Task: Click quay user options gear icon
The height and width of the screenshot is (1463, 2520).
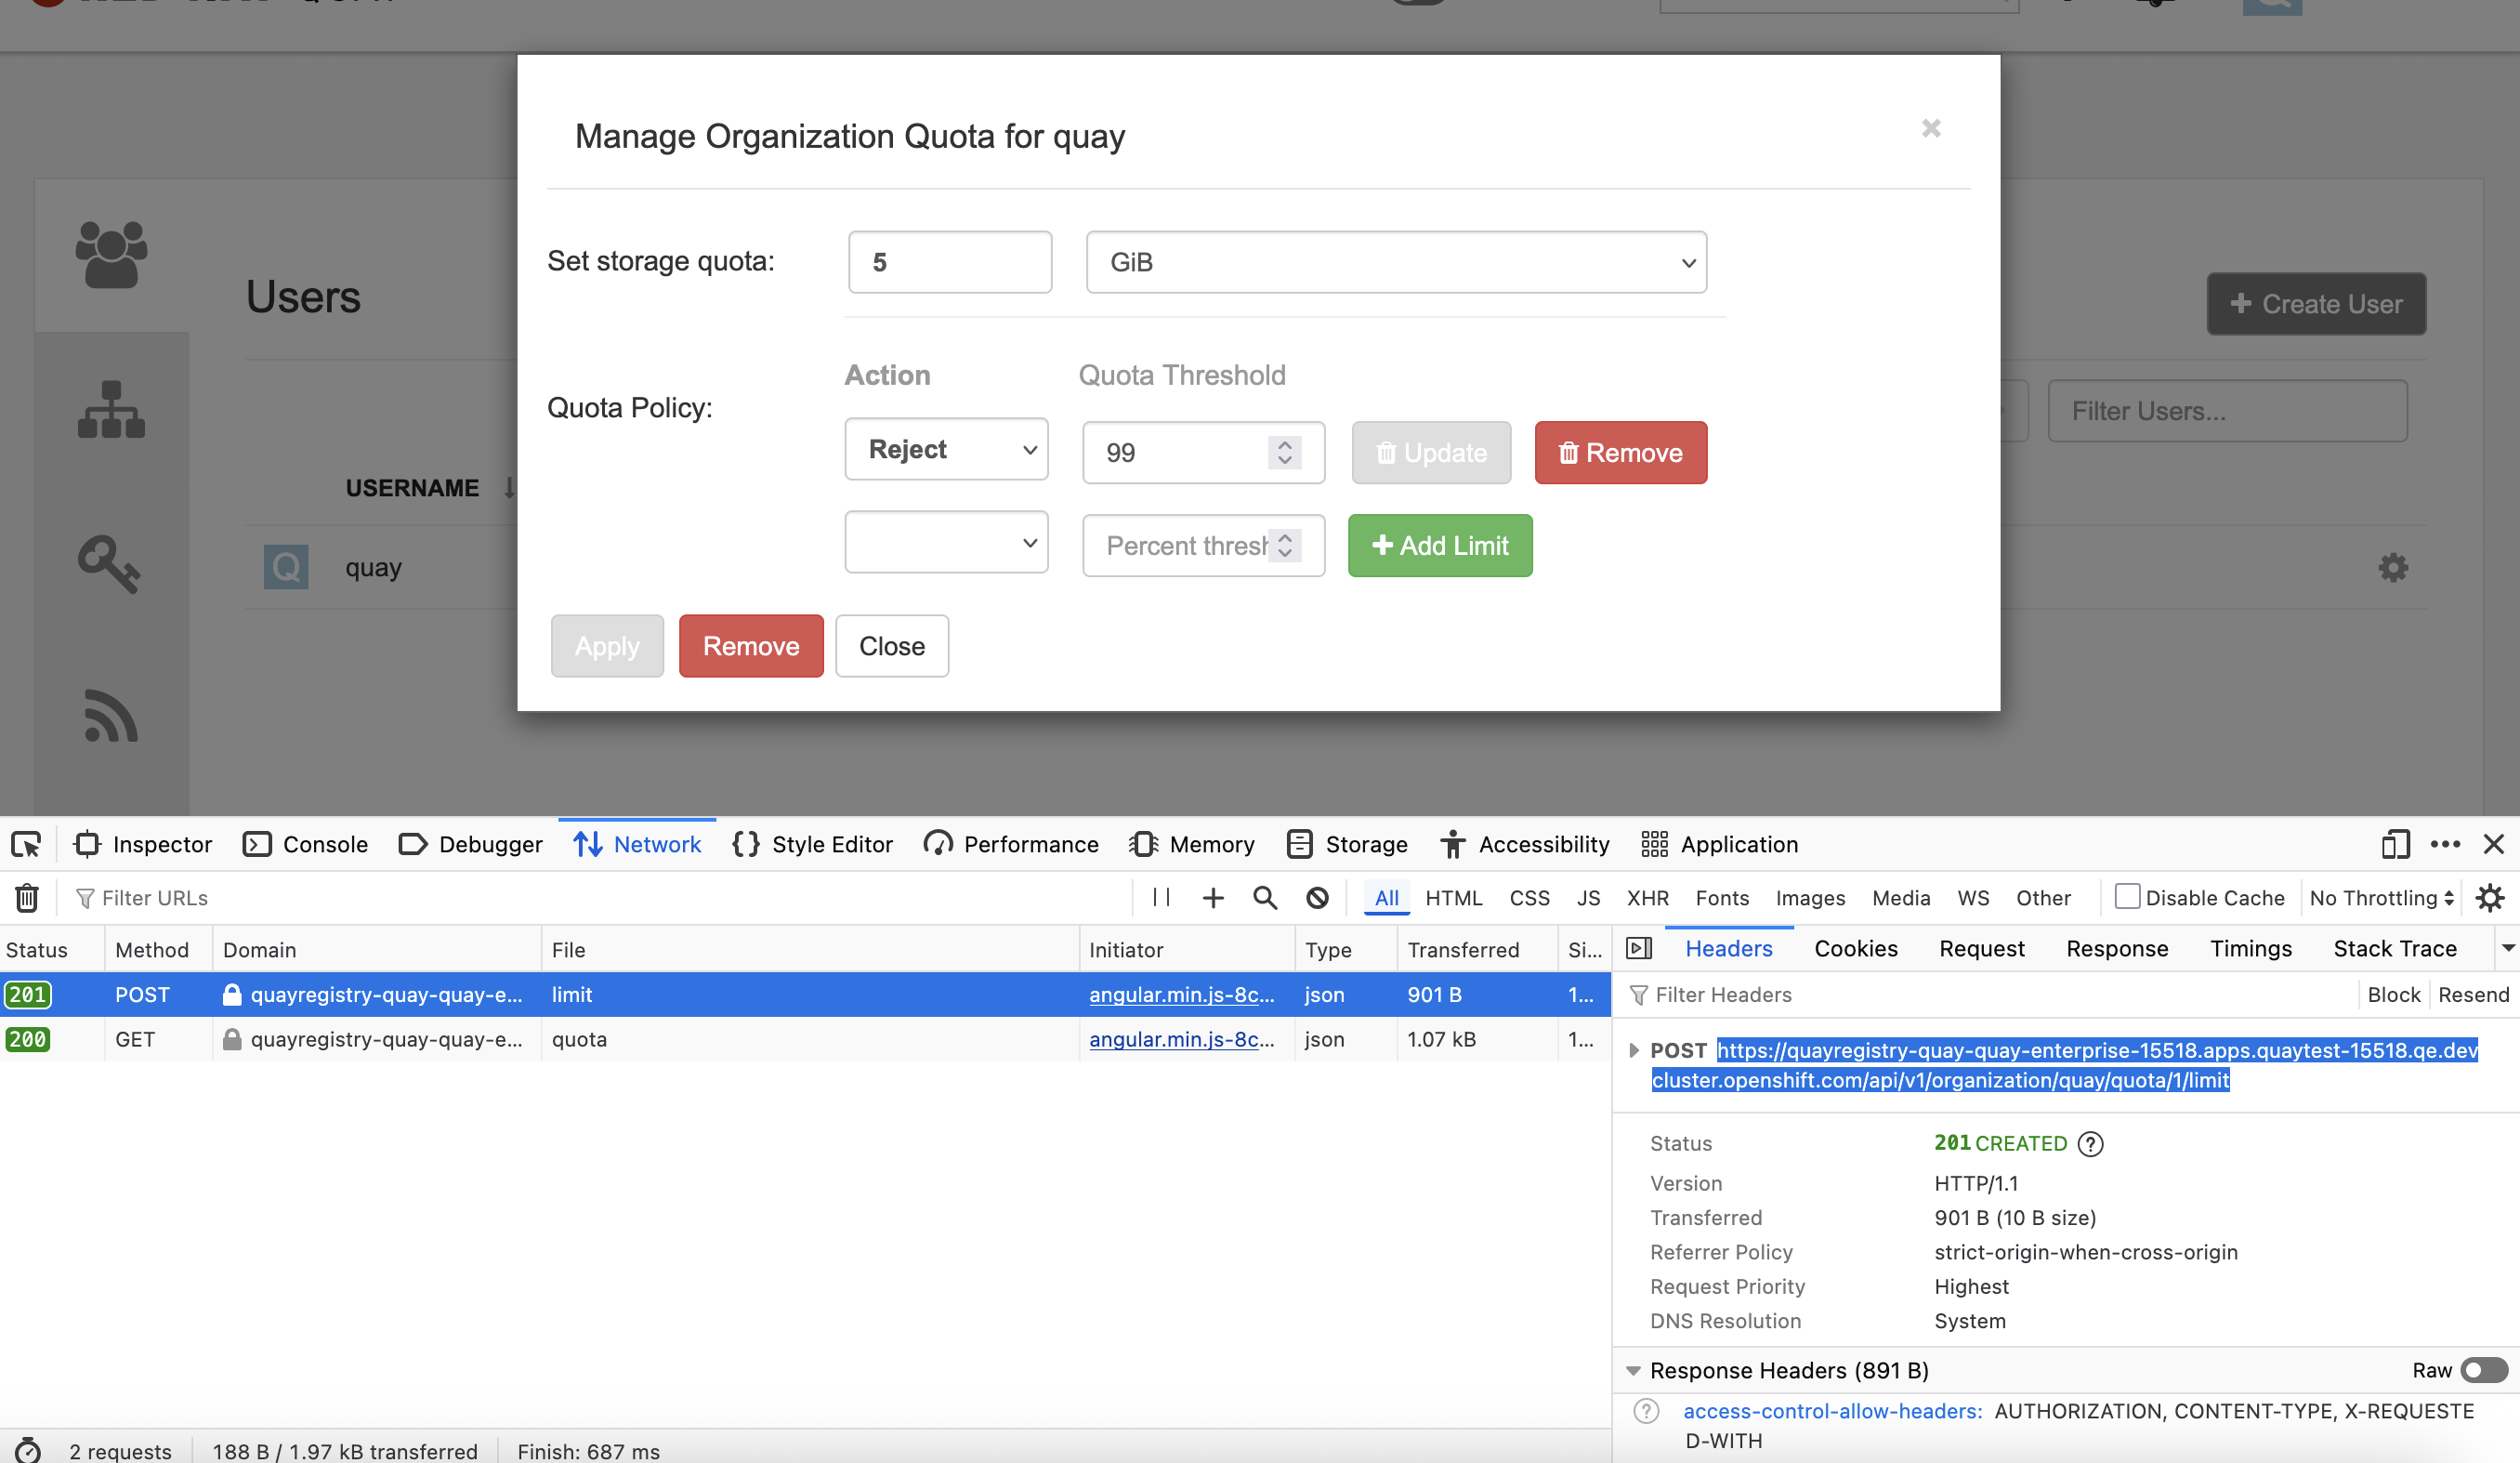Action: tap(2392, 568)
